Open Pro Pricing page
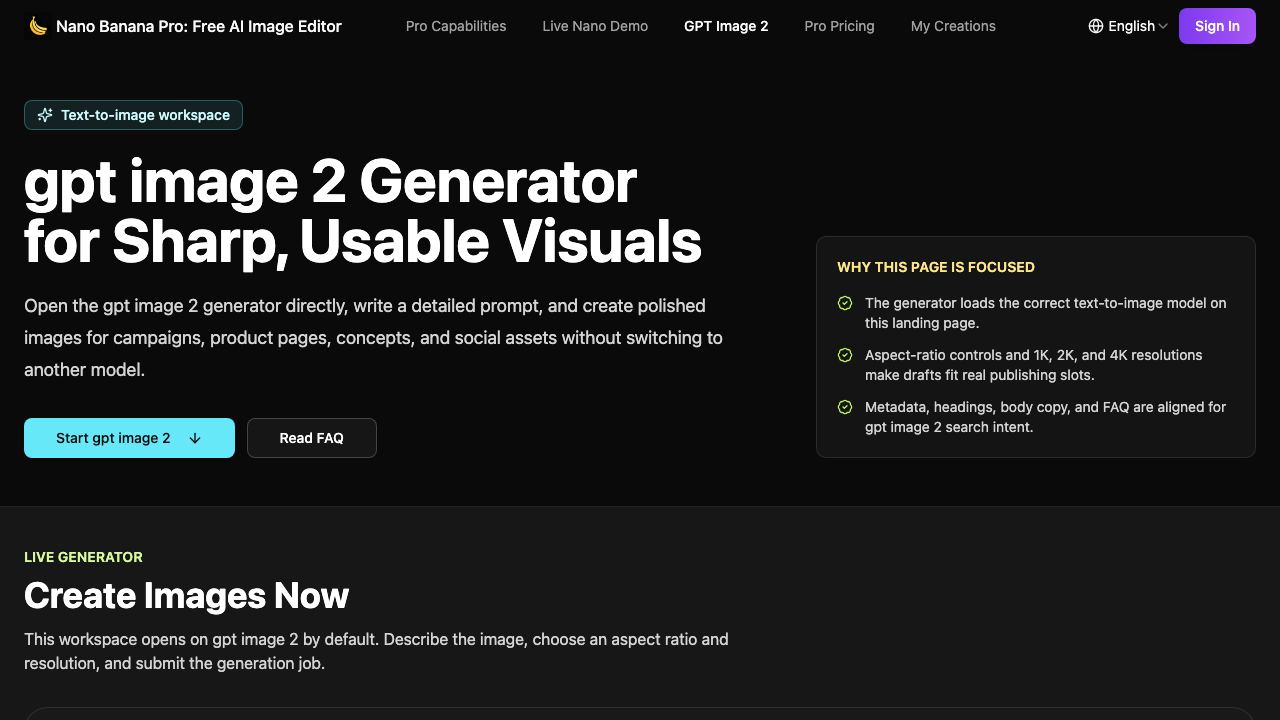The height and width of the screenshot is (720, 1280). click(839, 26)
